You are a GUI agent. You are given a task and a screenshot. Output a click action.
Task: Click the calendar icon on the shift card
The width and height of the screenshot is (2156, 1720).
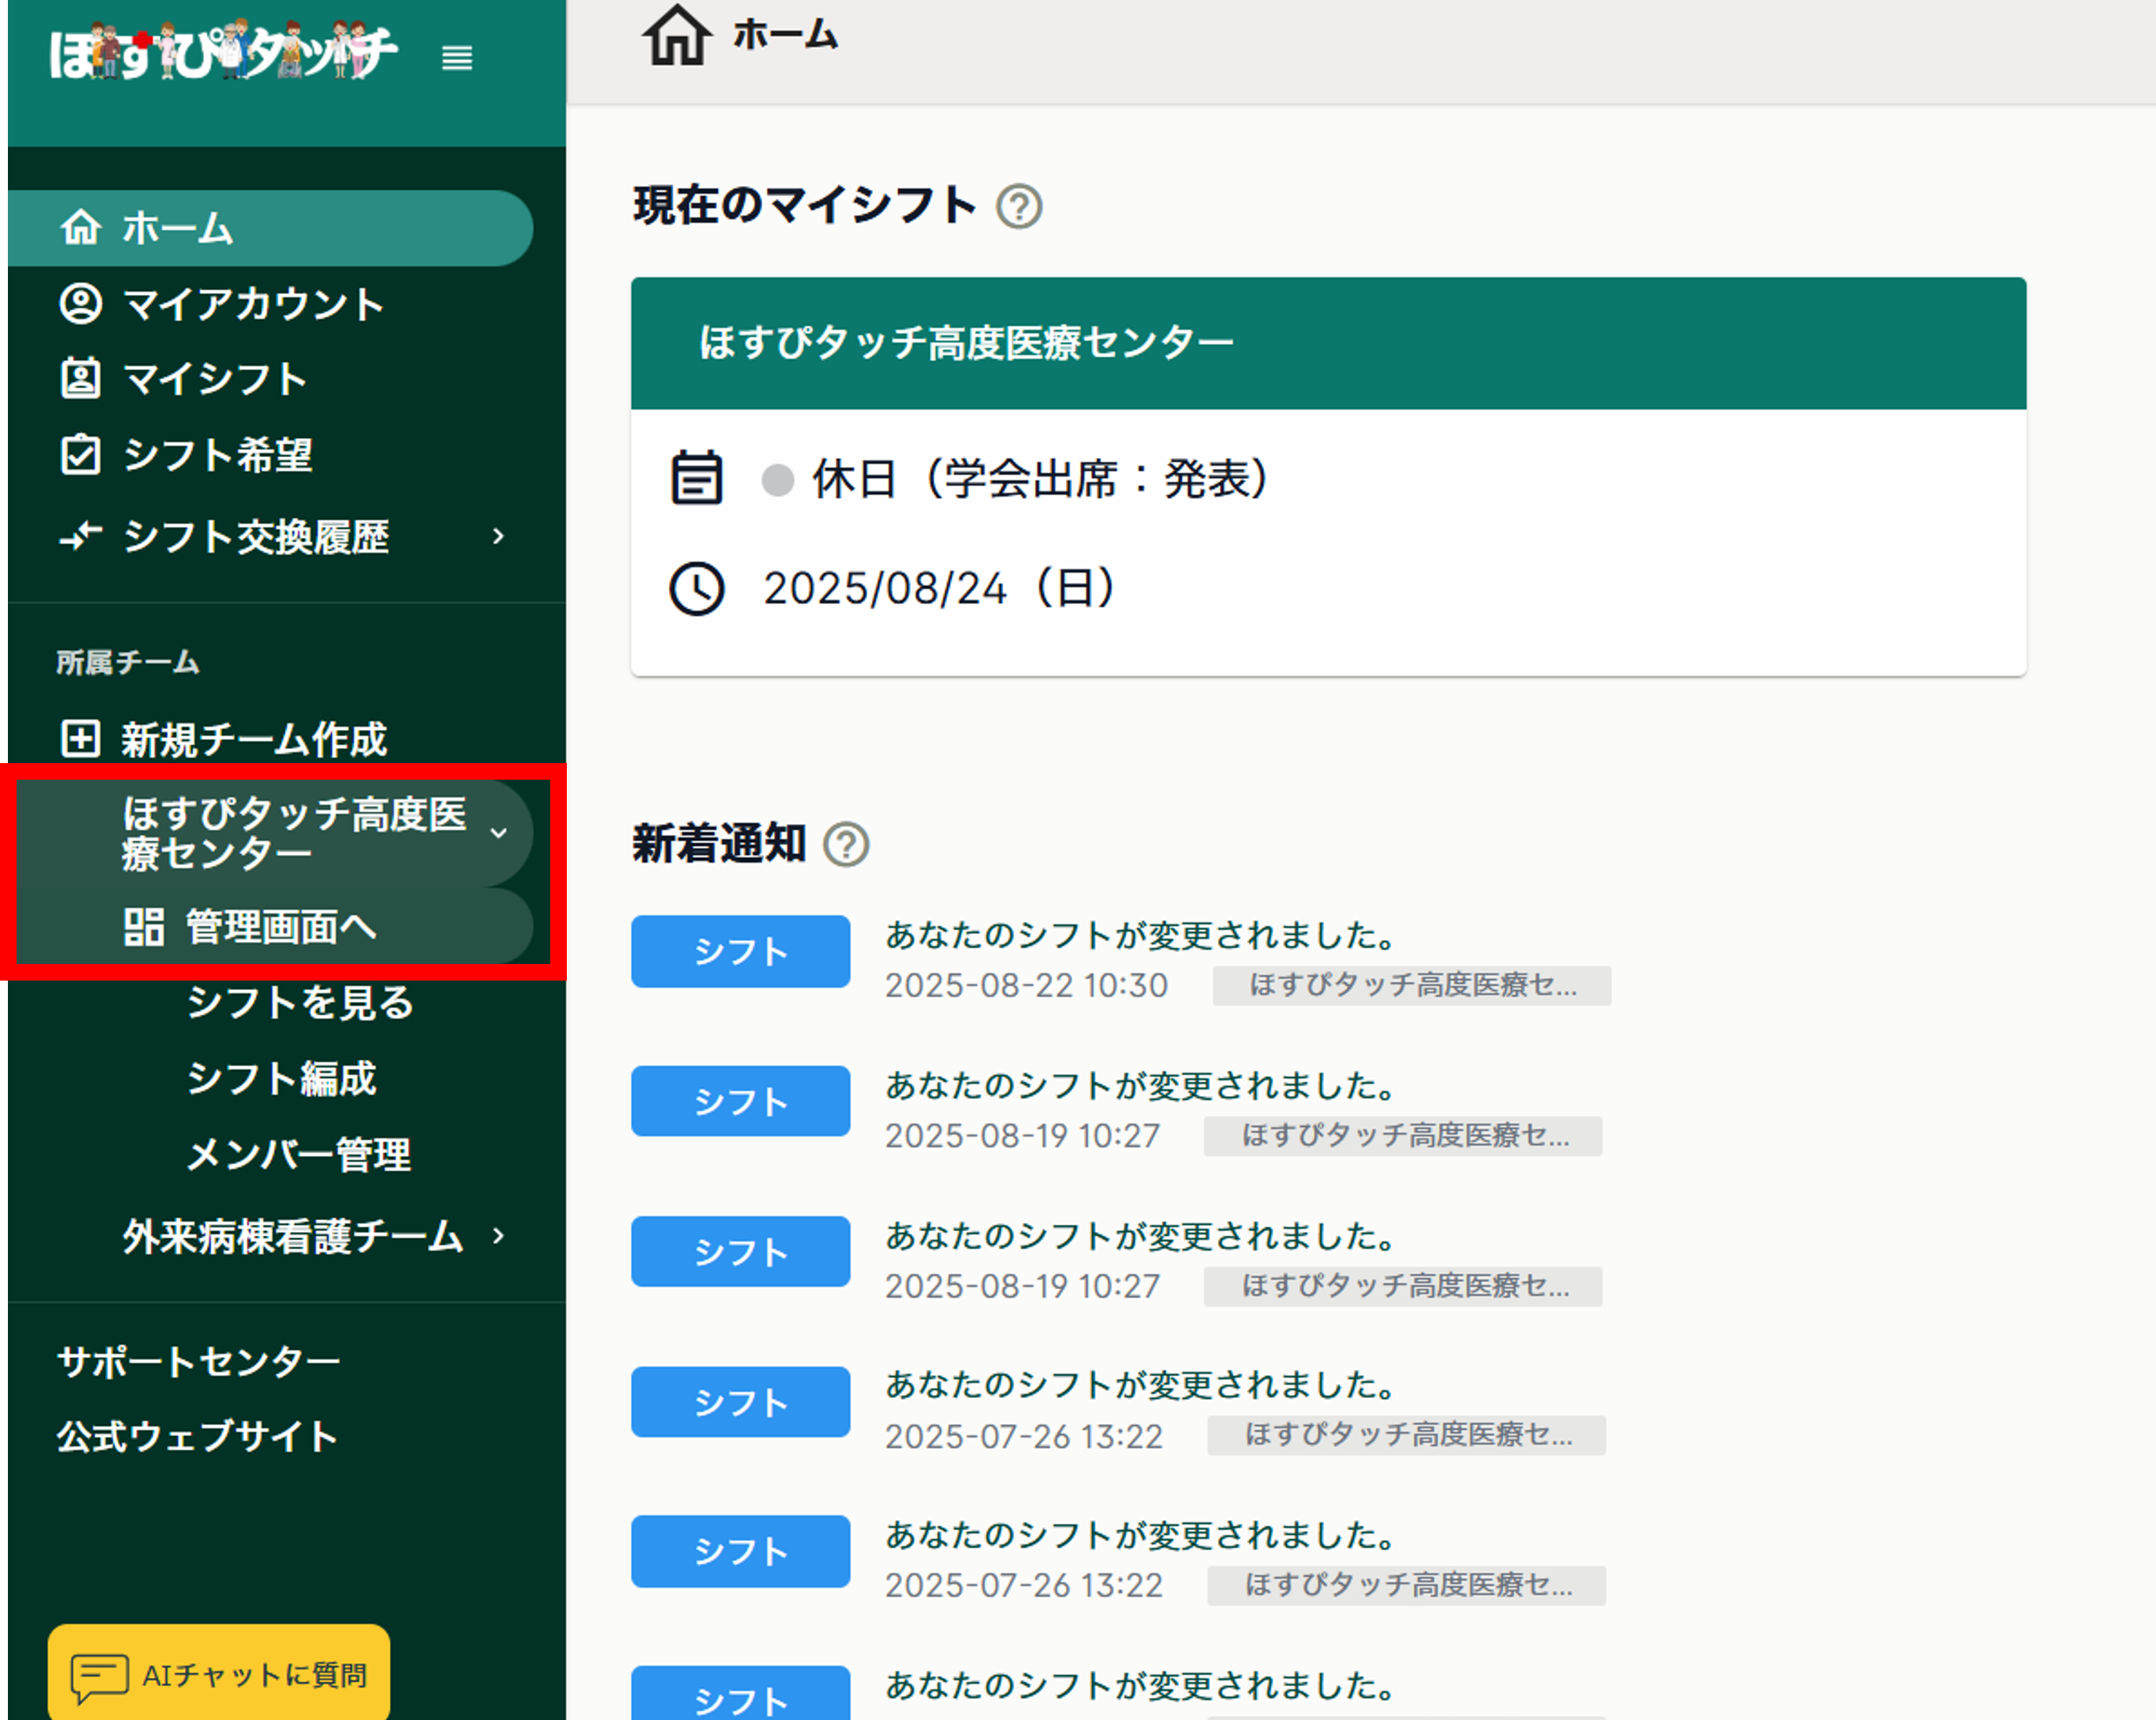click(697, 478)
